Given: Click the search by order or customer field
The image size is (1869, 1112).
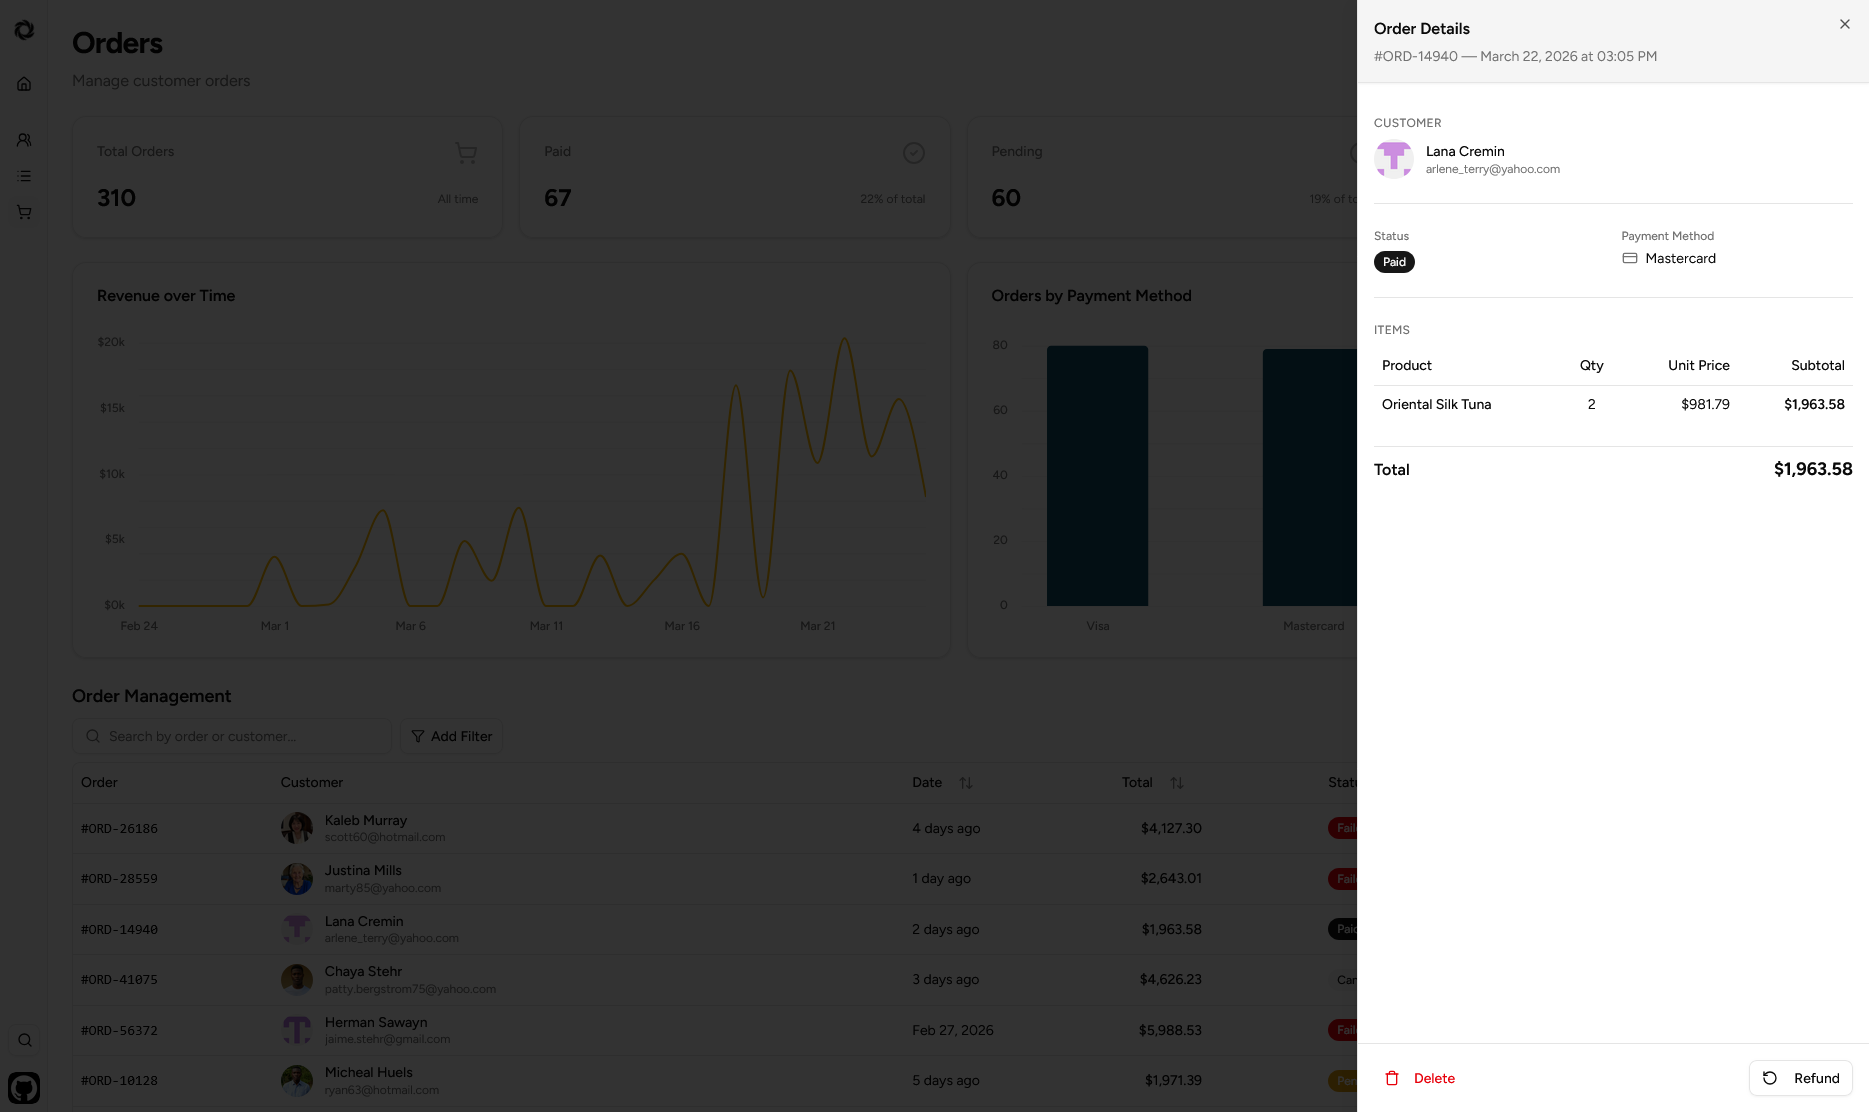Looking at the screenshot, I should 232,736.
